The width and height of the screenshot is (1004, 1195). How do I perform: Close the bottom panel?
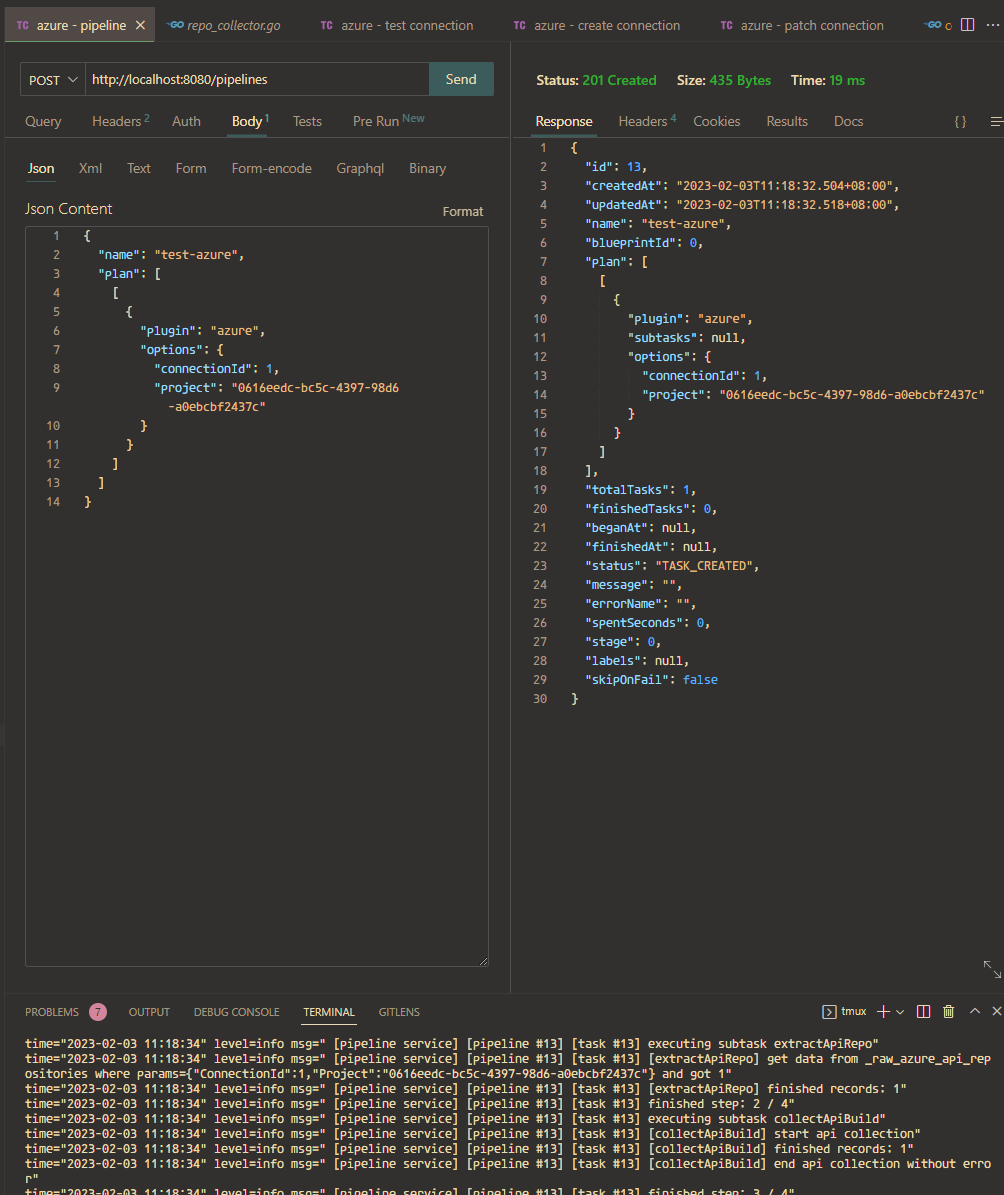996,1011
